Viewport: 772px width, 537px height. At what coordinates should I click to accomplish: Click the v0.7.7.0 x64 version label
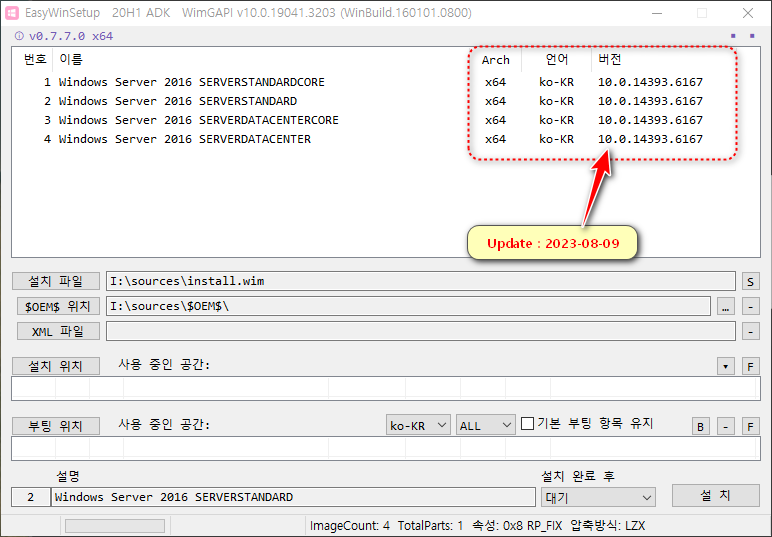click(x=71, y=36)
